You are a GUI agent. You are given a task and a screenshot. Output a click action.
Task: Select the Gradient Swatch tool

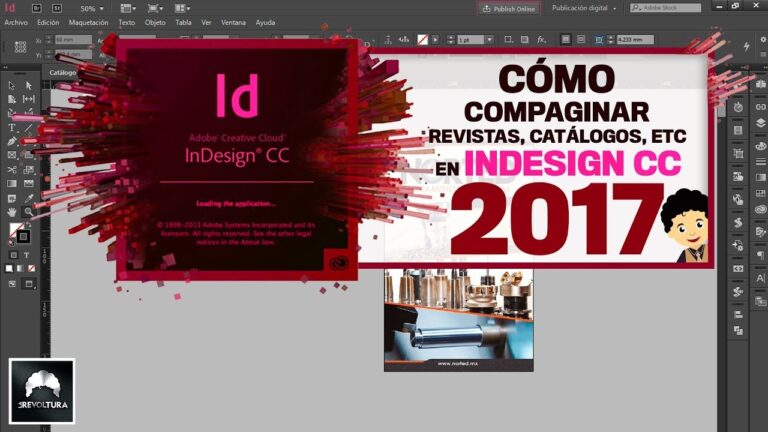(12, 184)
